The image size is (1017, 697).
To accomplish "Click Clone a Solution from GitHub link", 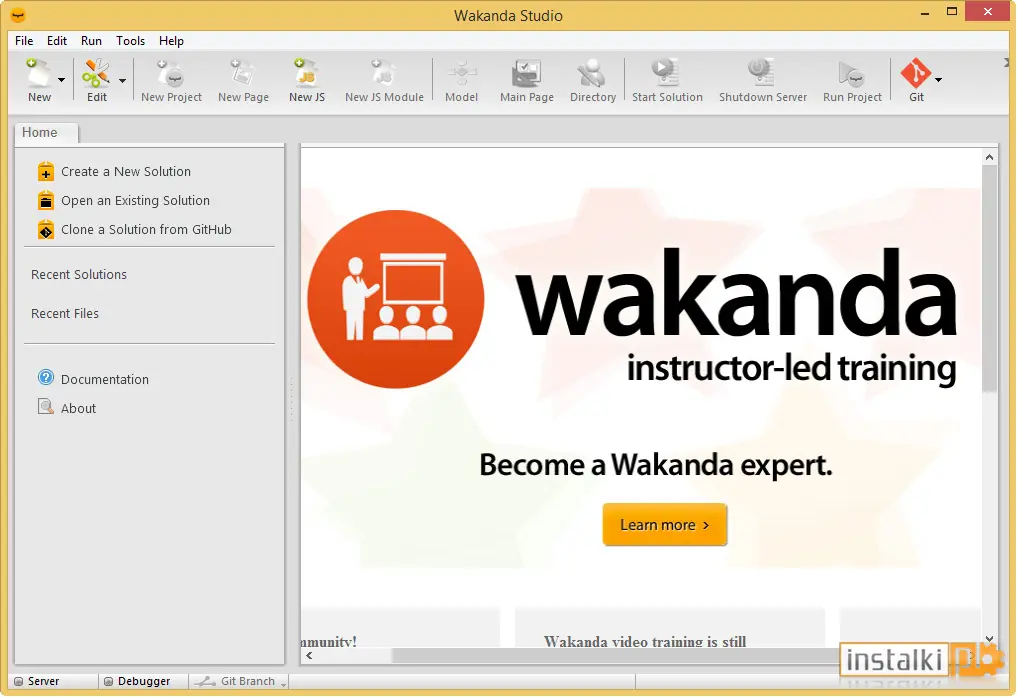I will (x=146, y=230).
